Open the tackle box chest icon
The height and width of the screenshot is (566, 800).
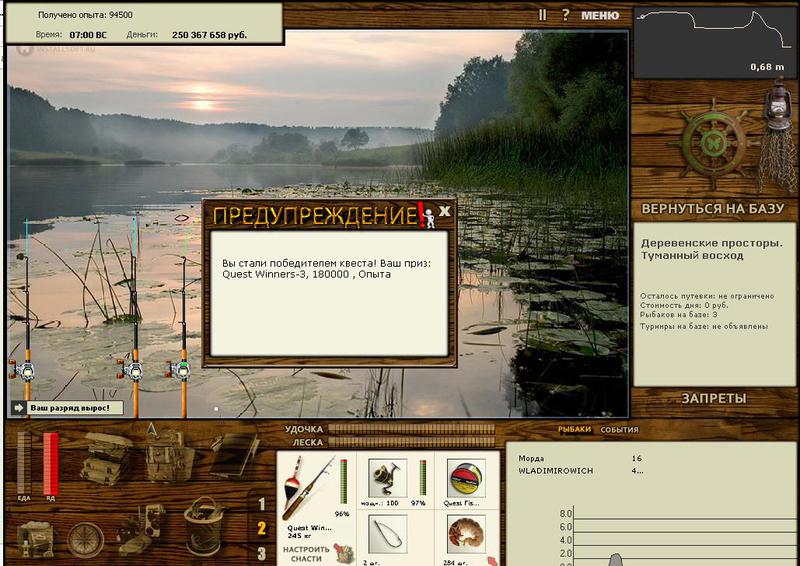(x=106, y=458)
